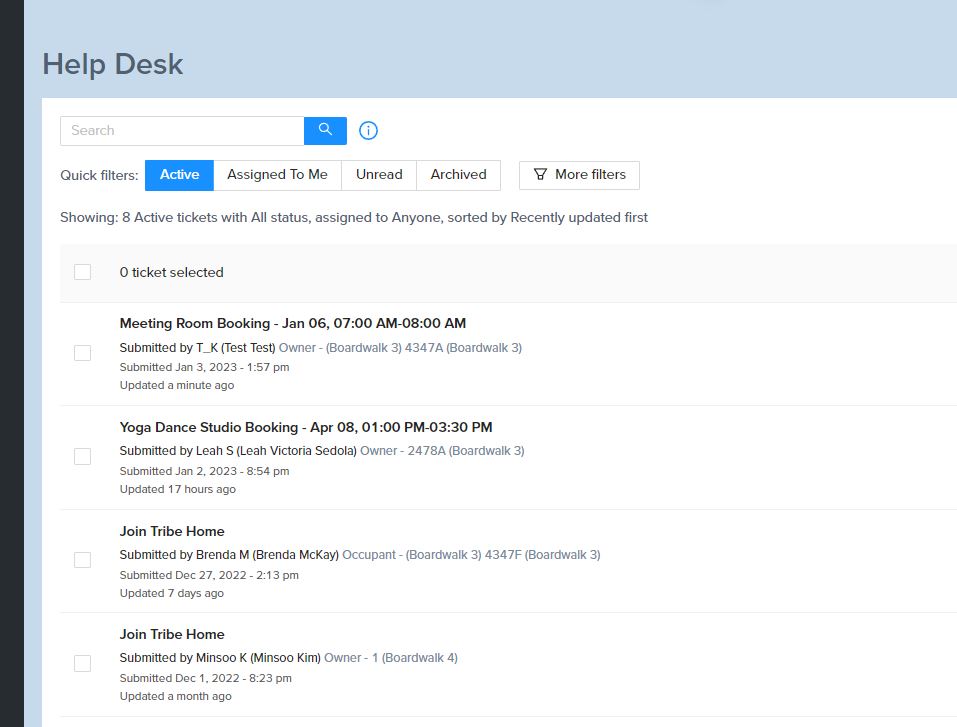Tick the select-all tickets checkbox
This screenshot has width=957, height=727.
click(82, 272)
